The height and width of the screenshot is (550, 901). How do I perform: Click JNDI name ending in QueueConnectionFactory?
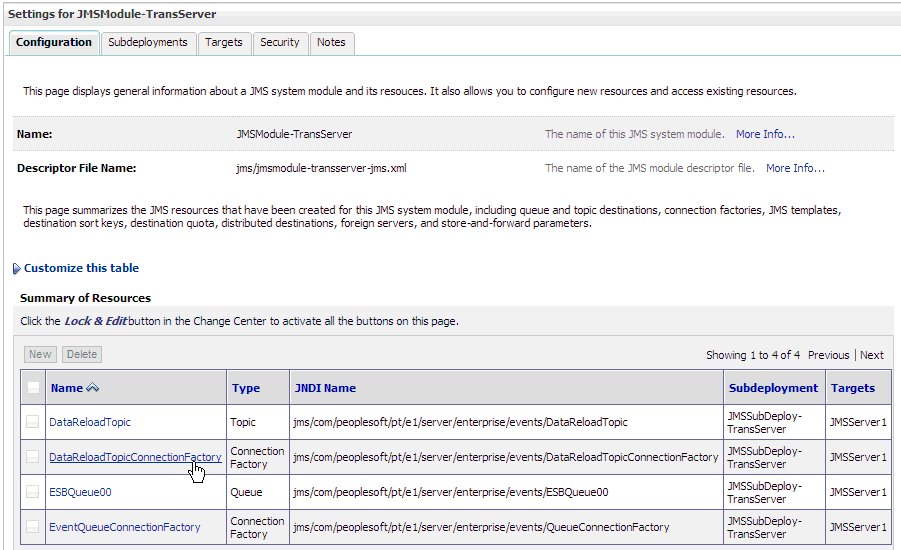coord(481,527)
